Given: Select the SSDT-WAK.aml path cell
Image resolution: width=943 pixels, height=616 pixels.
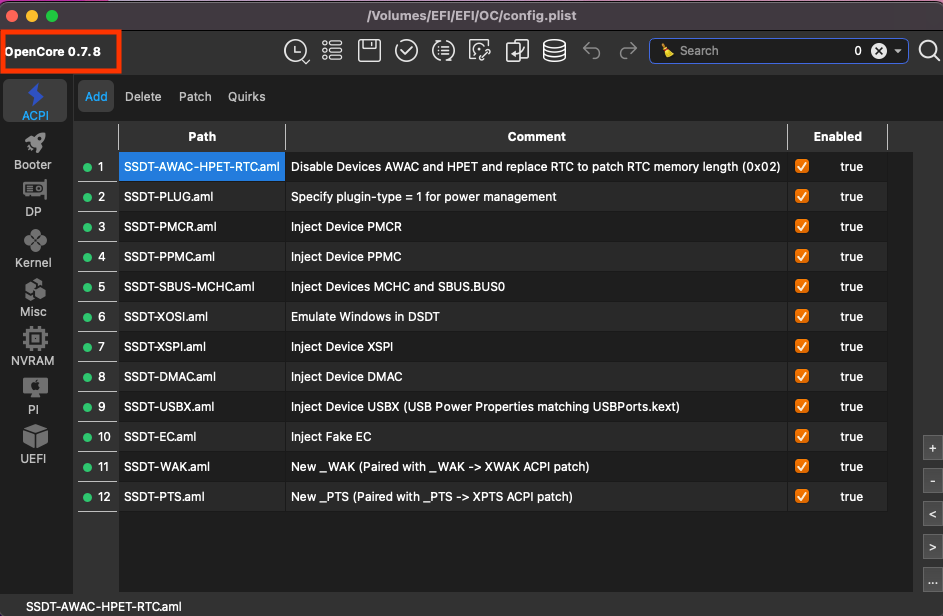Looking at the screenshot, I should (202, 467).
